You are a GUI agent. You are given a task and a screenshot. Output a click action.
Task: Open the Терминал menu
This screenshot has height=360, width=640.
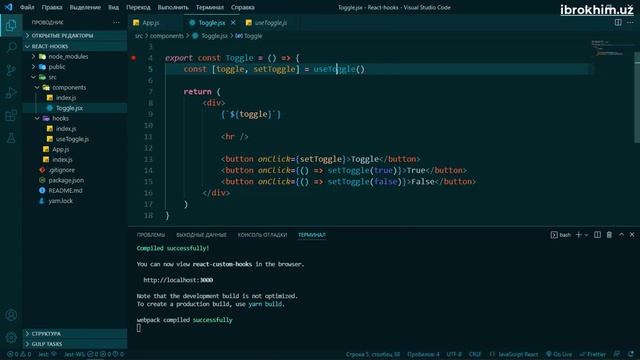[x=209, y=7]
